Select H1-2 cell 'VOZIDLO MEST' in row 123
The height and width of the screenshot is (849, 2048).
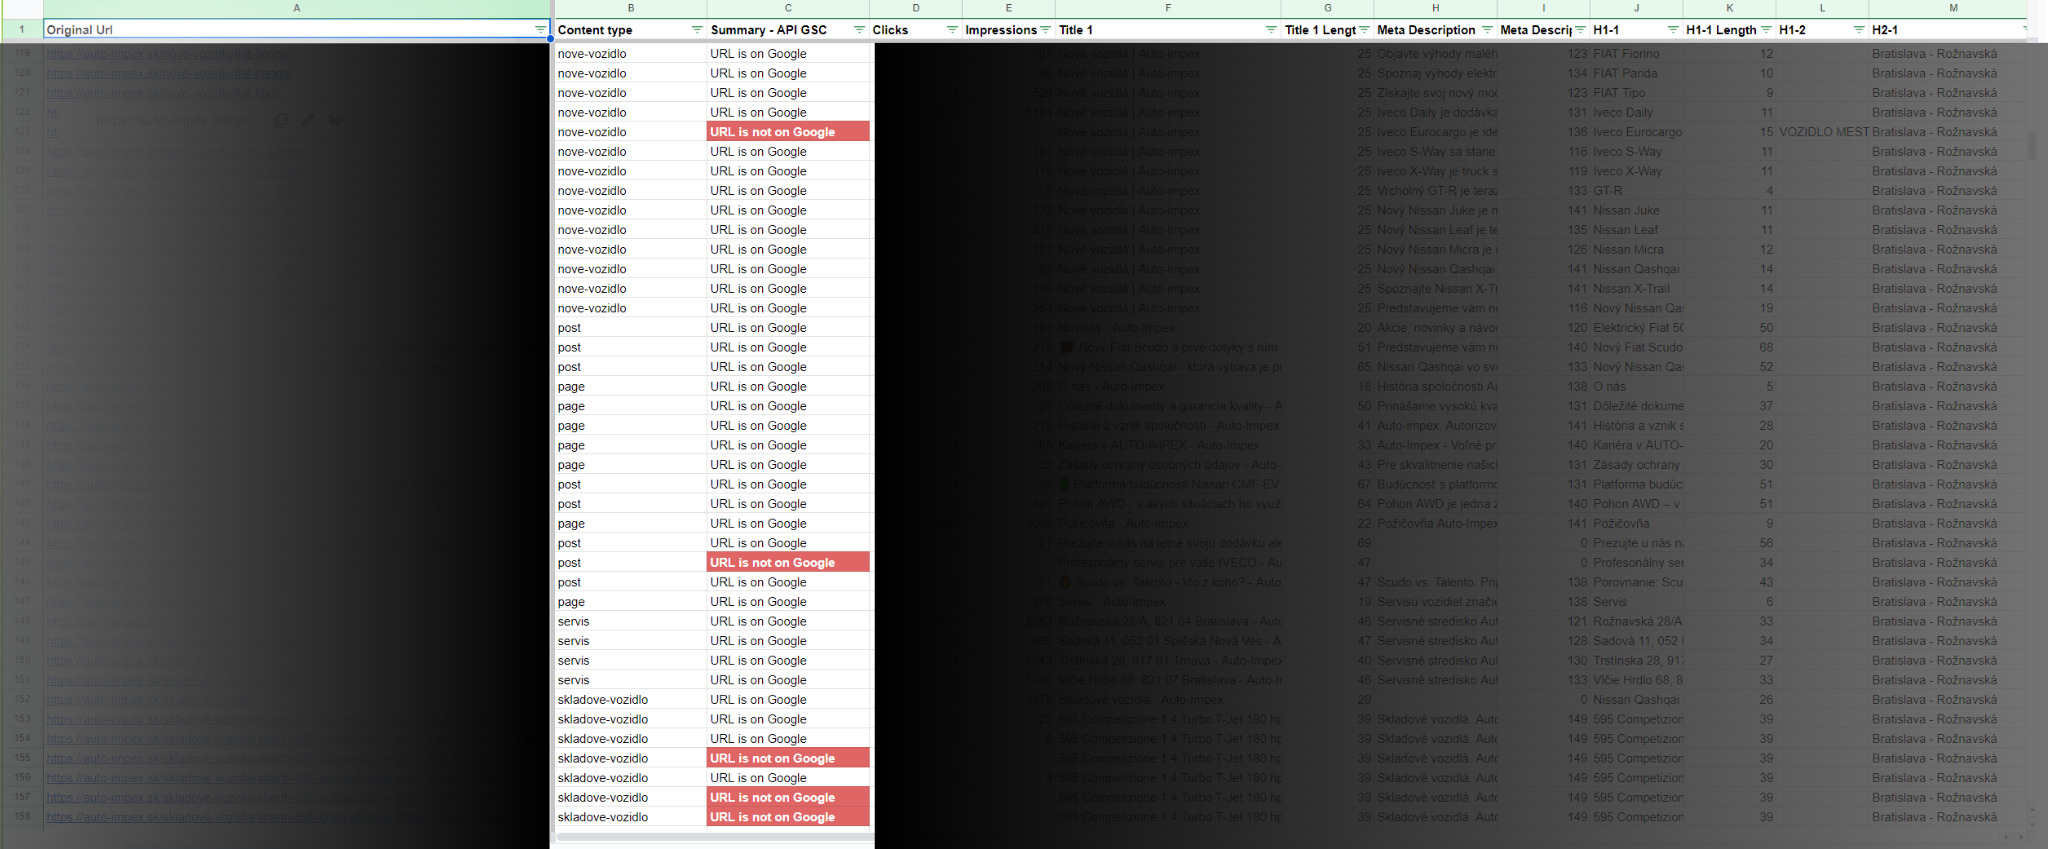tap(1822, 132)
